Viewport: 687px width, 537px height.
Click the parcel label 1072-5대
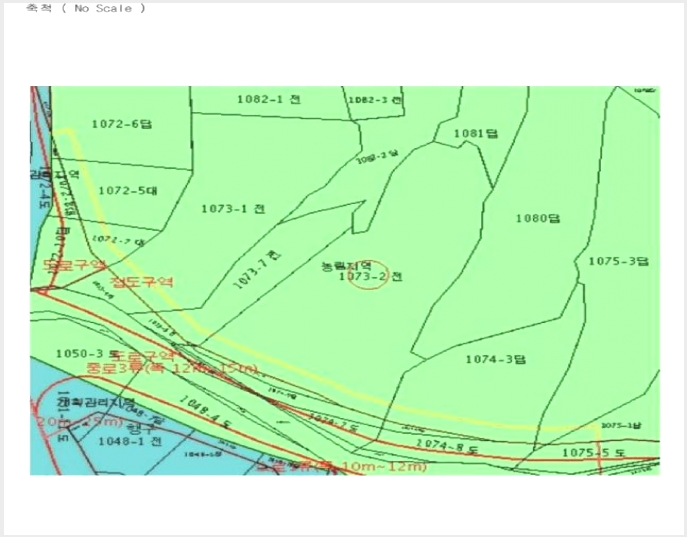pos(128,191)
